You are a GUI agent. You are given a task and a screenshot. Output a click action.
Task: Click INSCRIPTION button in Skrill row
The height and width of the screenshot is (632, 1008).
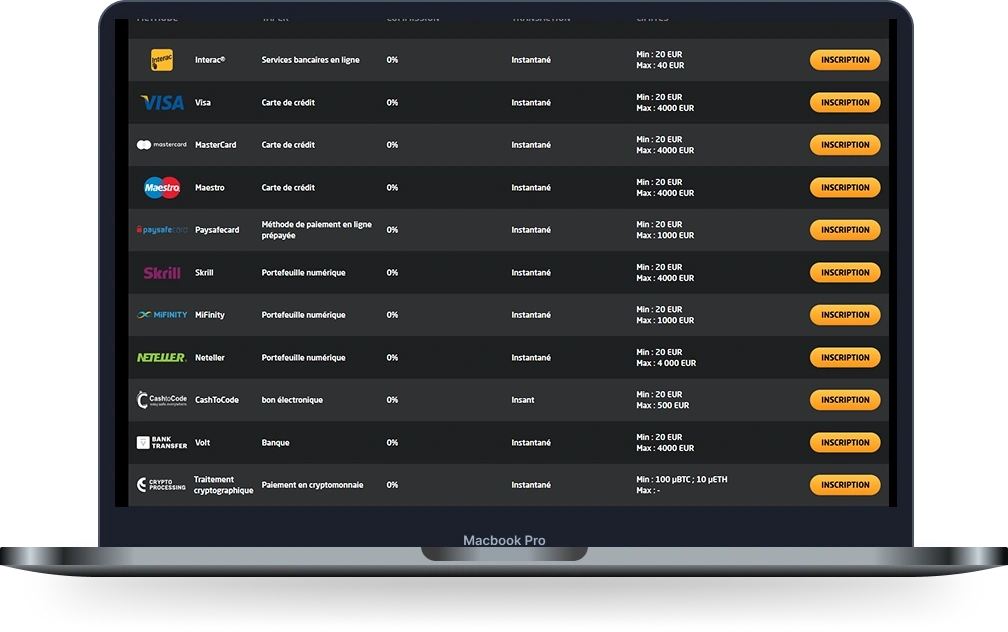point(845,273)
